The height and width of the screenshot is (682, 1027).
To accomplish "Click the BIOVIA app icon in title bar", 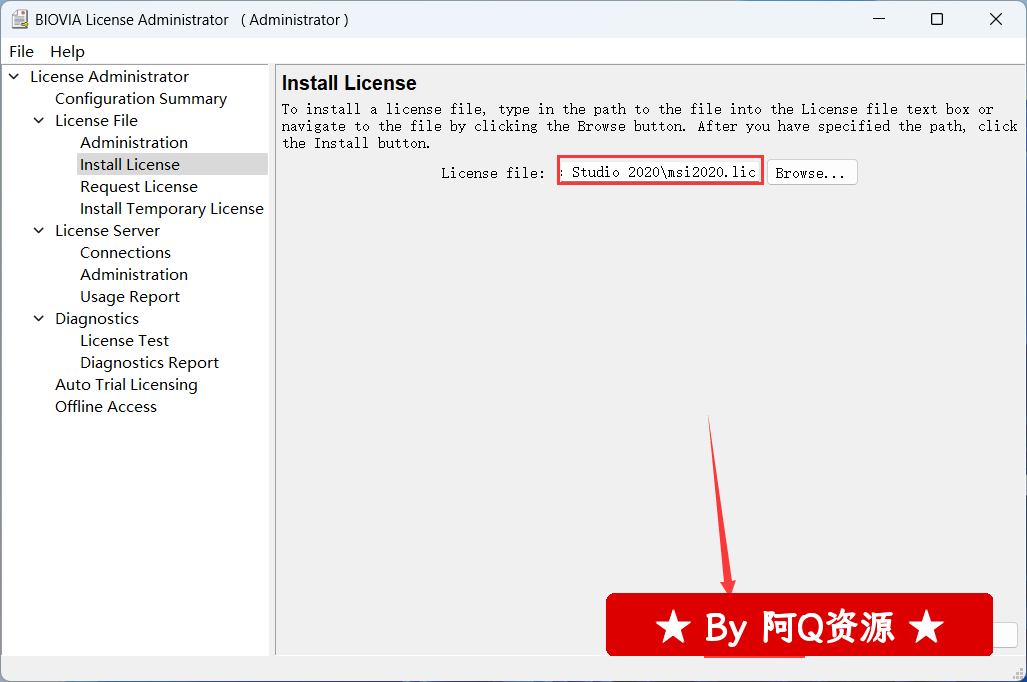I will tap(19, 19).
